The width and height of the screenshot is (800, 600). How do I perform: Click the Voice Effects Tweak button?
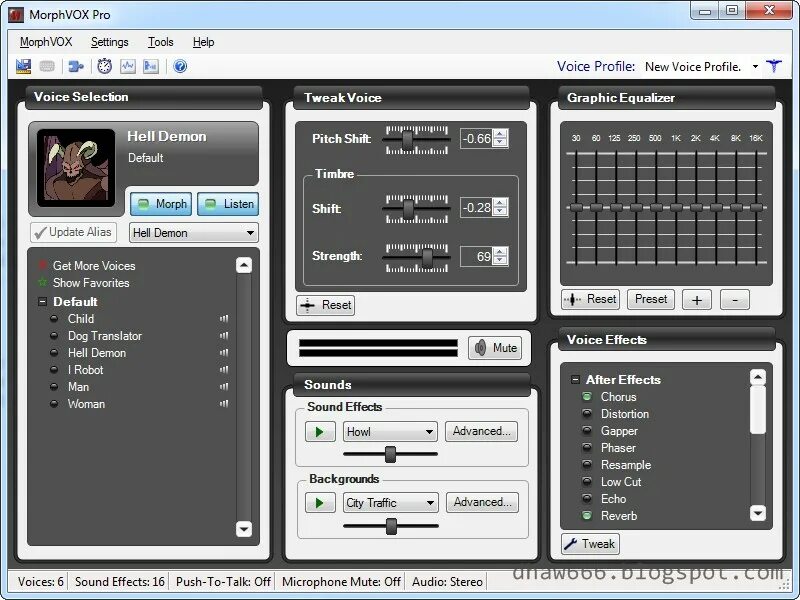pos(590,544)
